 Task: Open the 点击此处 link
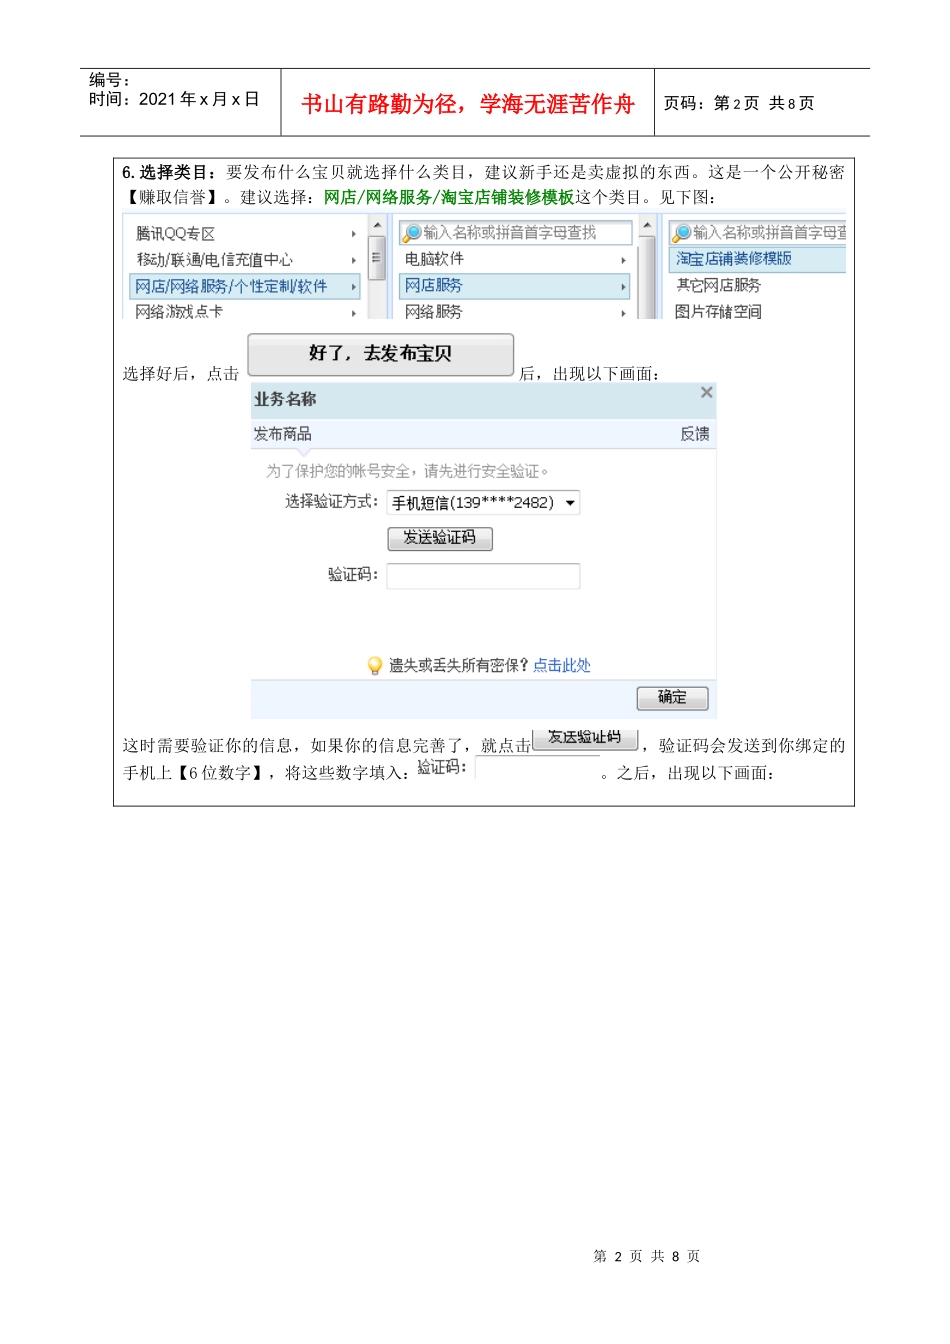561,666
